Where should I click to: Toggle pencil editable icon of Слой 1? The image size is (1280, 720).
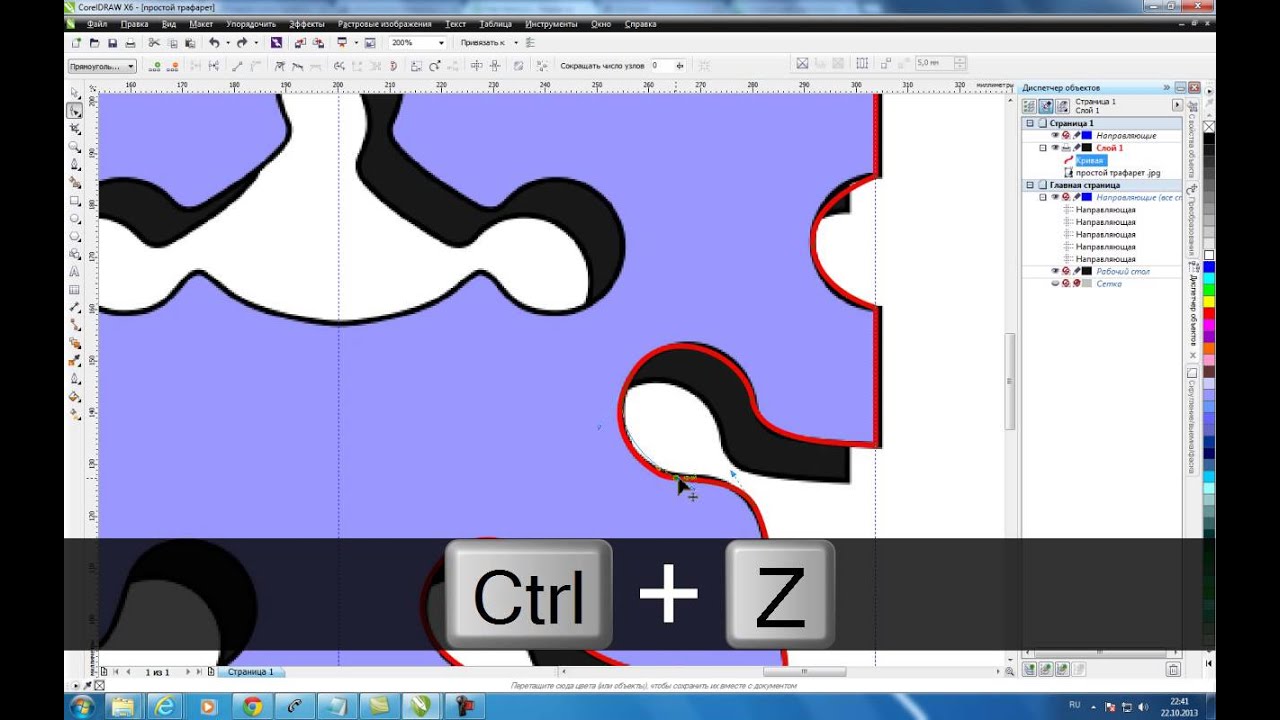[x=1077, y=148]
